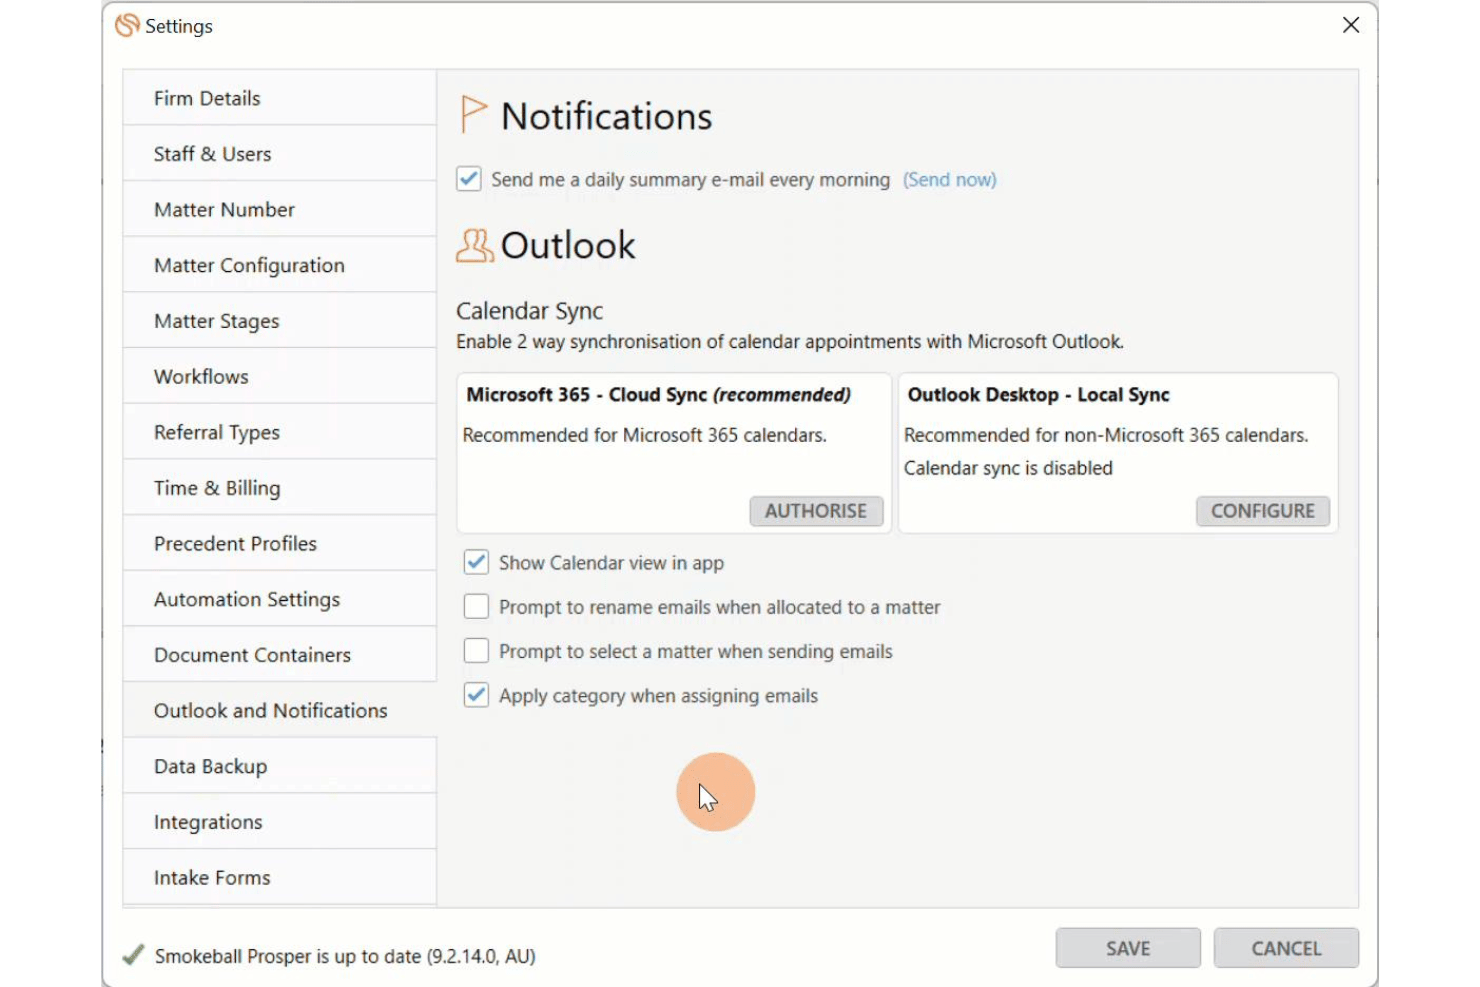Click CONFIGURE for Outlook Desktop Local Sync
1480x987 pixels.
pos(1262,511)
